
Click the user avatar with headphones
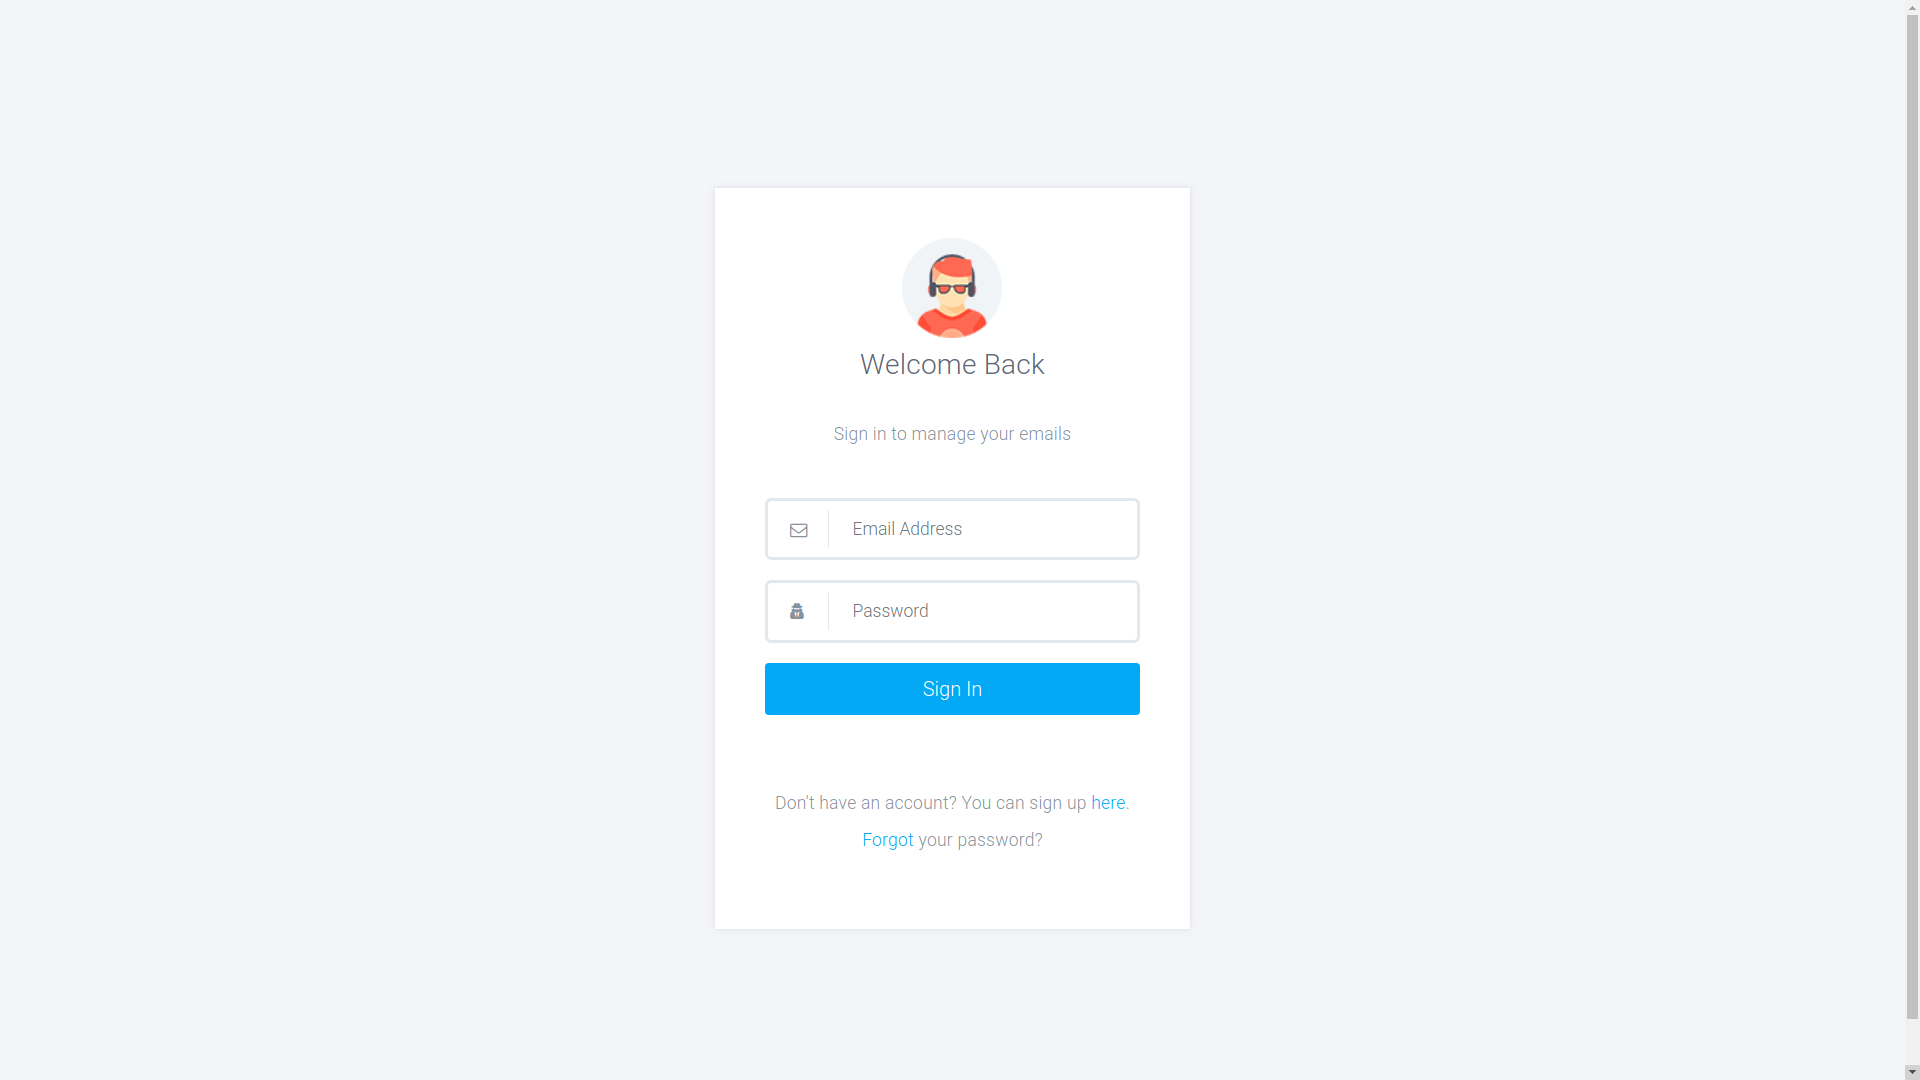[952, 288]
